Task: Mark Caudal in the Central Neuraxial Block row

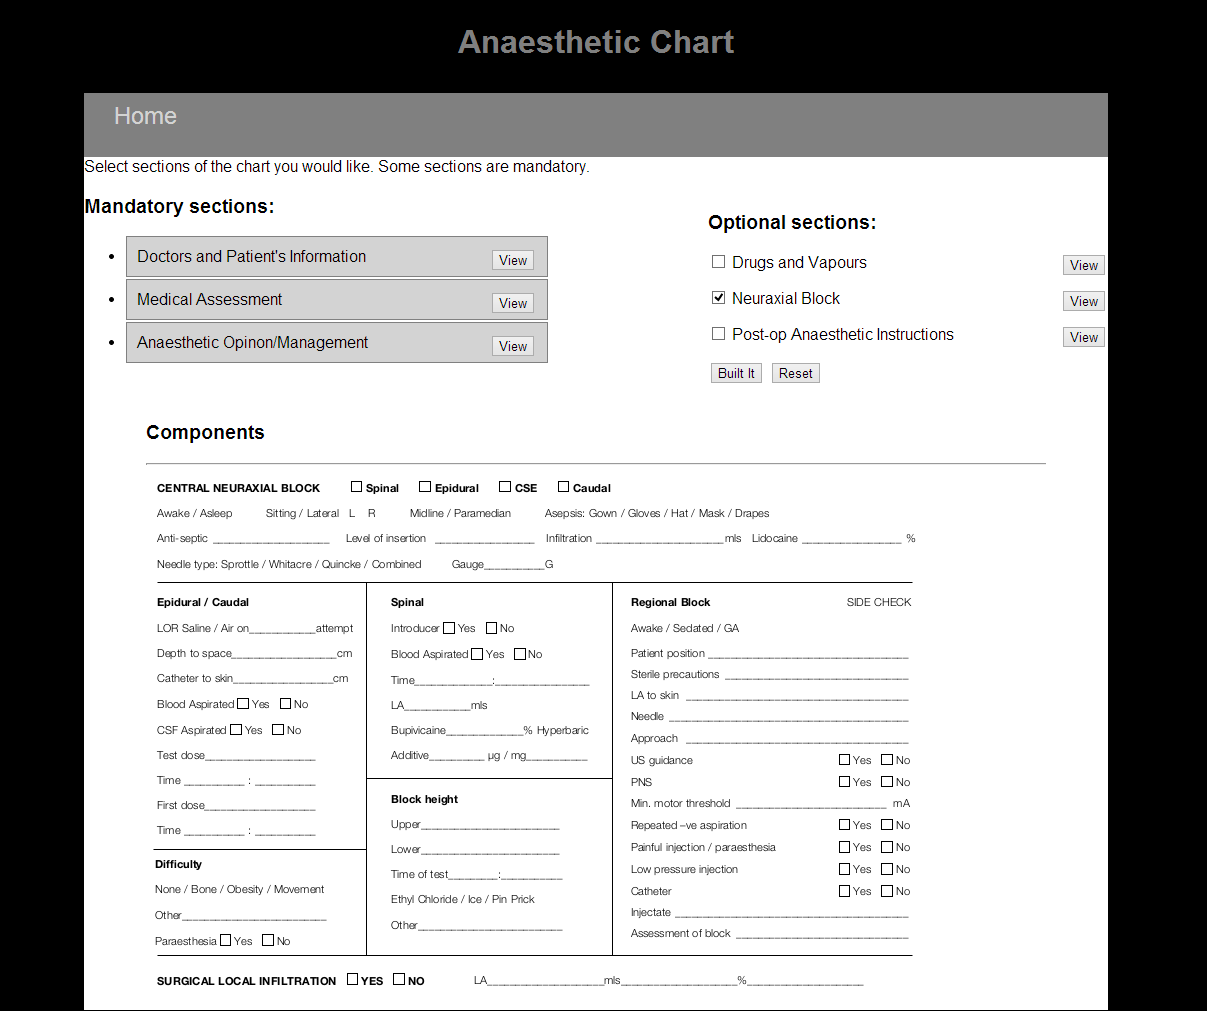Action: click(x=563, y=486)
